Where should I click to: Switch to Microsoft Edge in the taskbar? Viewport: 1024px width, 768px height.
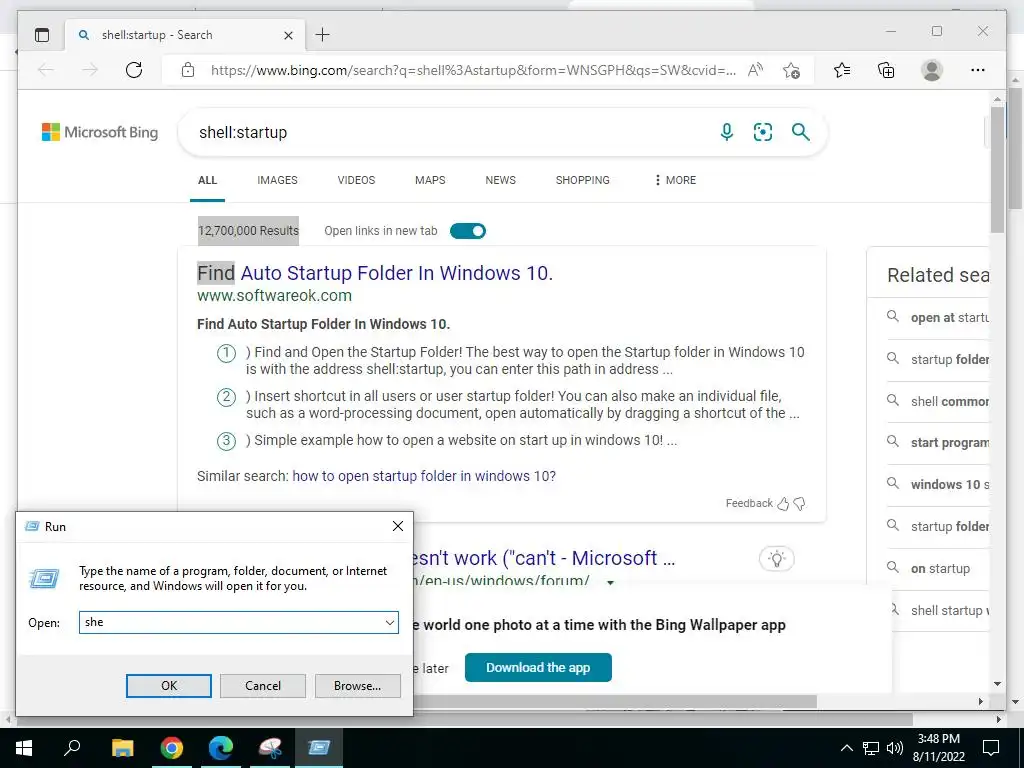tap(221, 748)
